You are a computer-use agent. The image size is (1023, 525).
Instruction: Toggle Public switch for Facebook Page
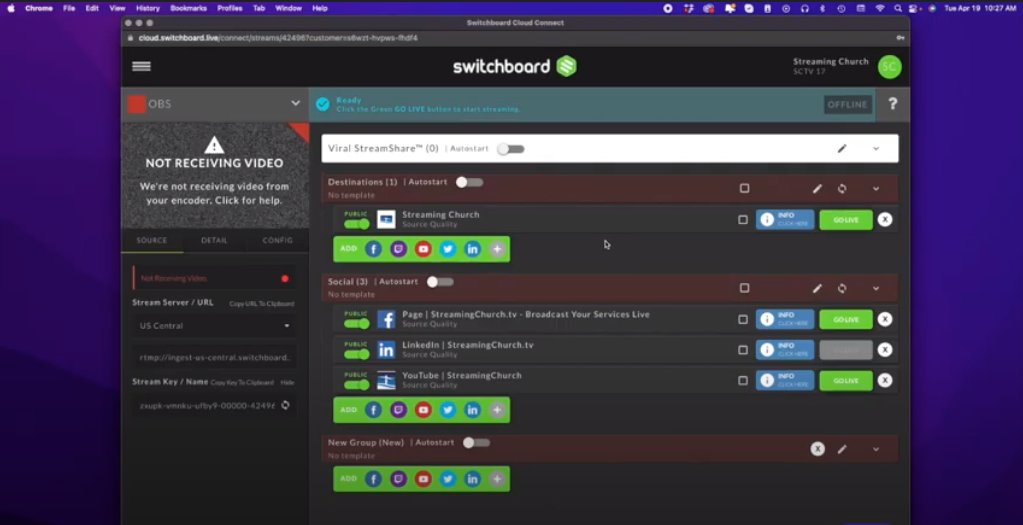tap(357, 323)
